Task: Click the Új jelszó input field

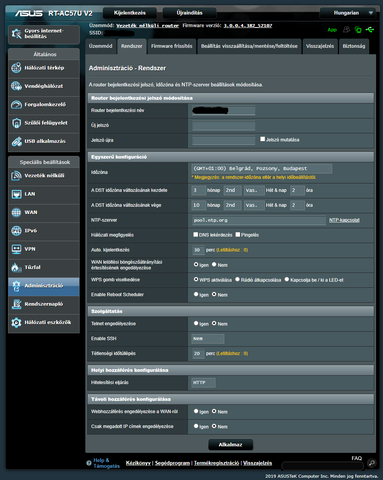Action: (224, 126)
